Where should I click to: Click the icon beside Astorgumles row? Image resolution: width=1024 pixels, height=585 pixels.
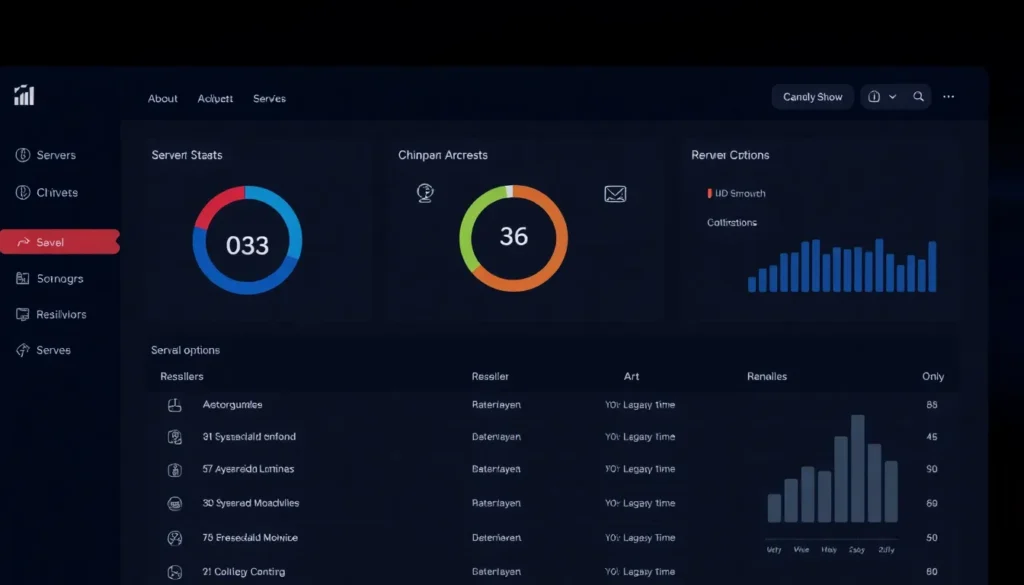(174, 405)
